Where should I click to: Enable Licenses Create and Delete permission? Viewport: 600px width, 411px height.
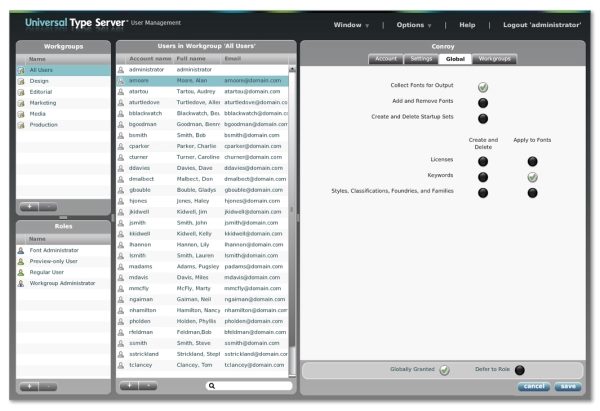pos(483,161)
